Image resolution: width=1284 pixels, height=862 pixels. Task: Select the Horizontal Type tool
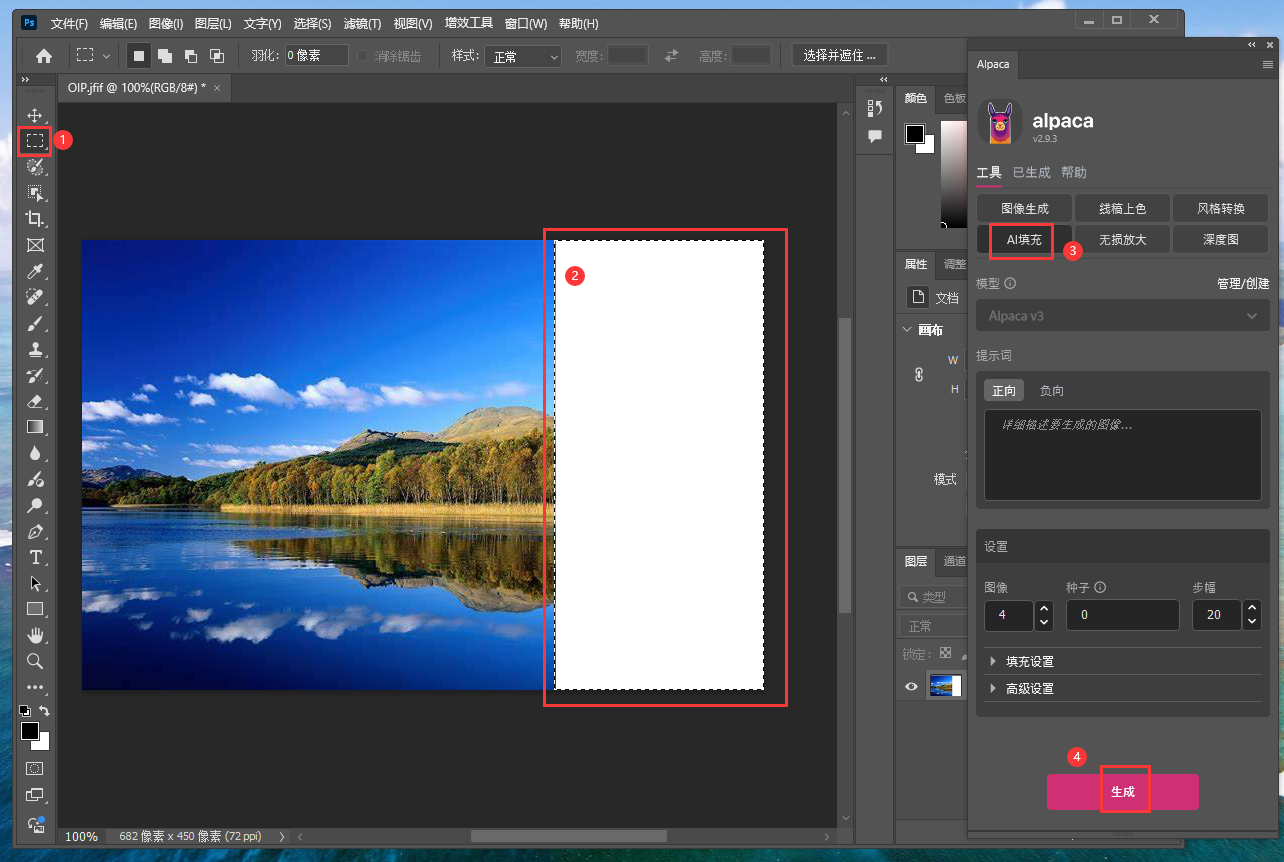click(x=35, y=557)
